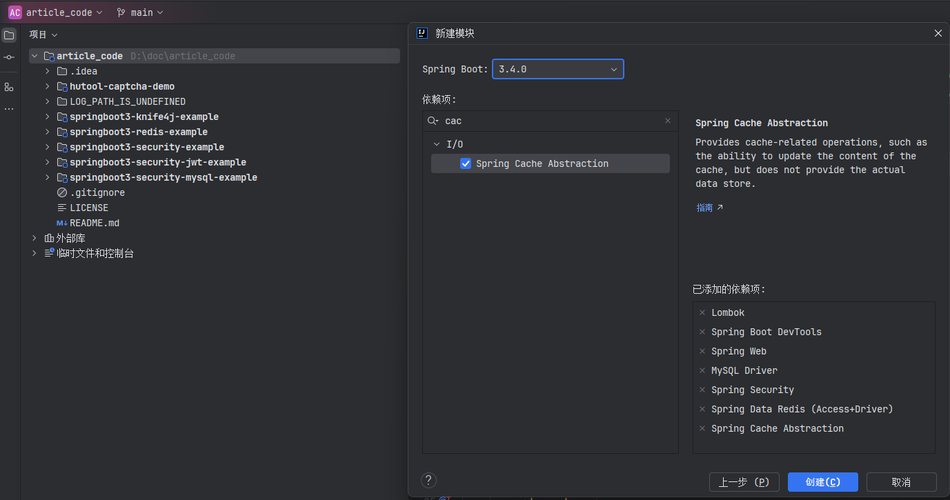Clear the dependency search text
950x500 pixels.
coord(668,121)
